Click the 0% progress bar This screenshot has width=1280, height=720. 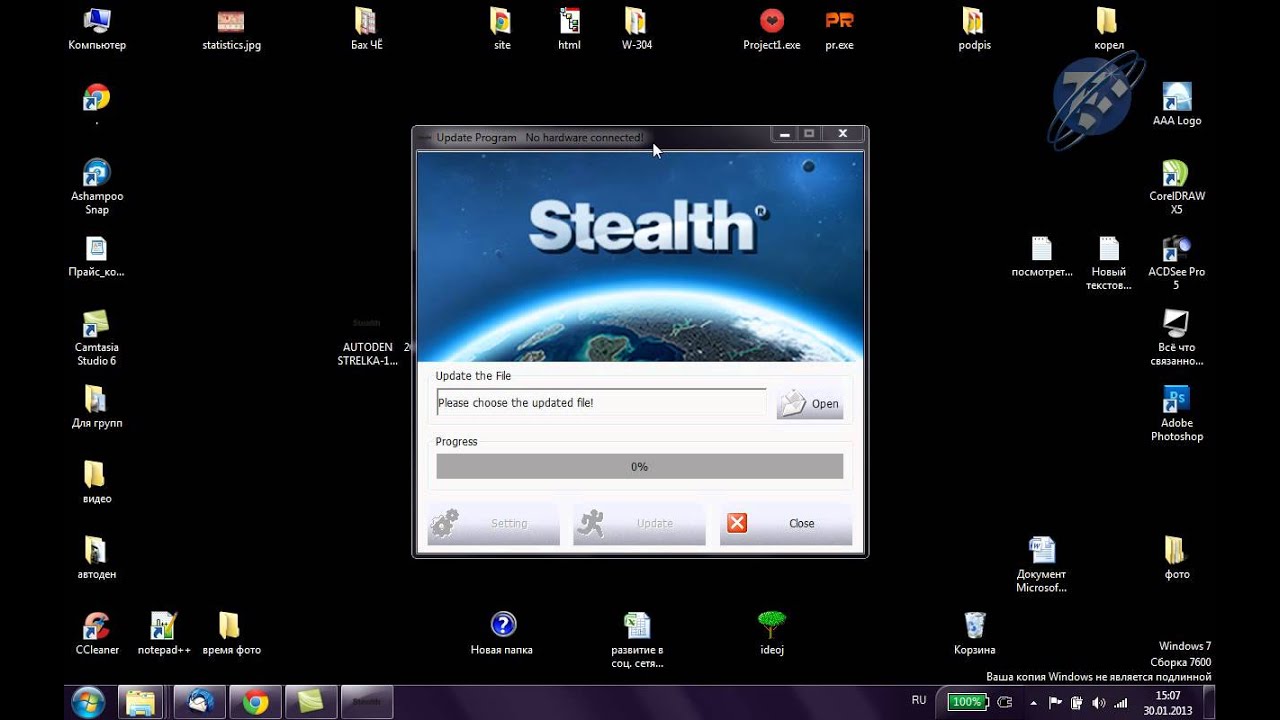(640, 466)
